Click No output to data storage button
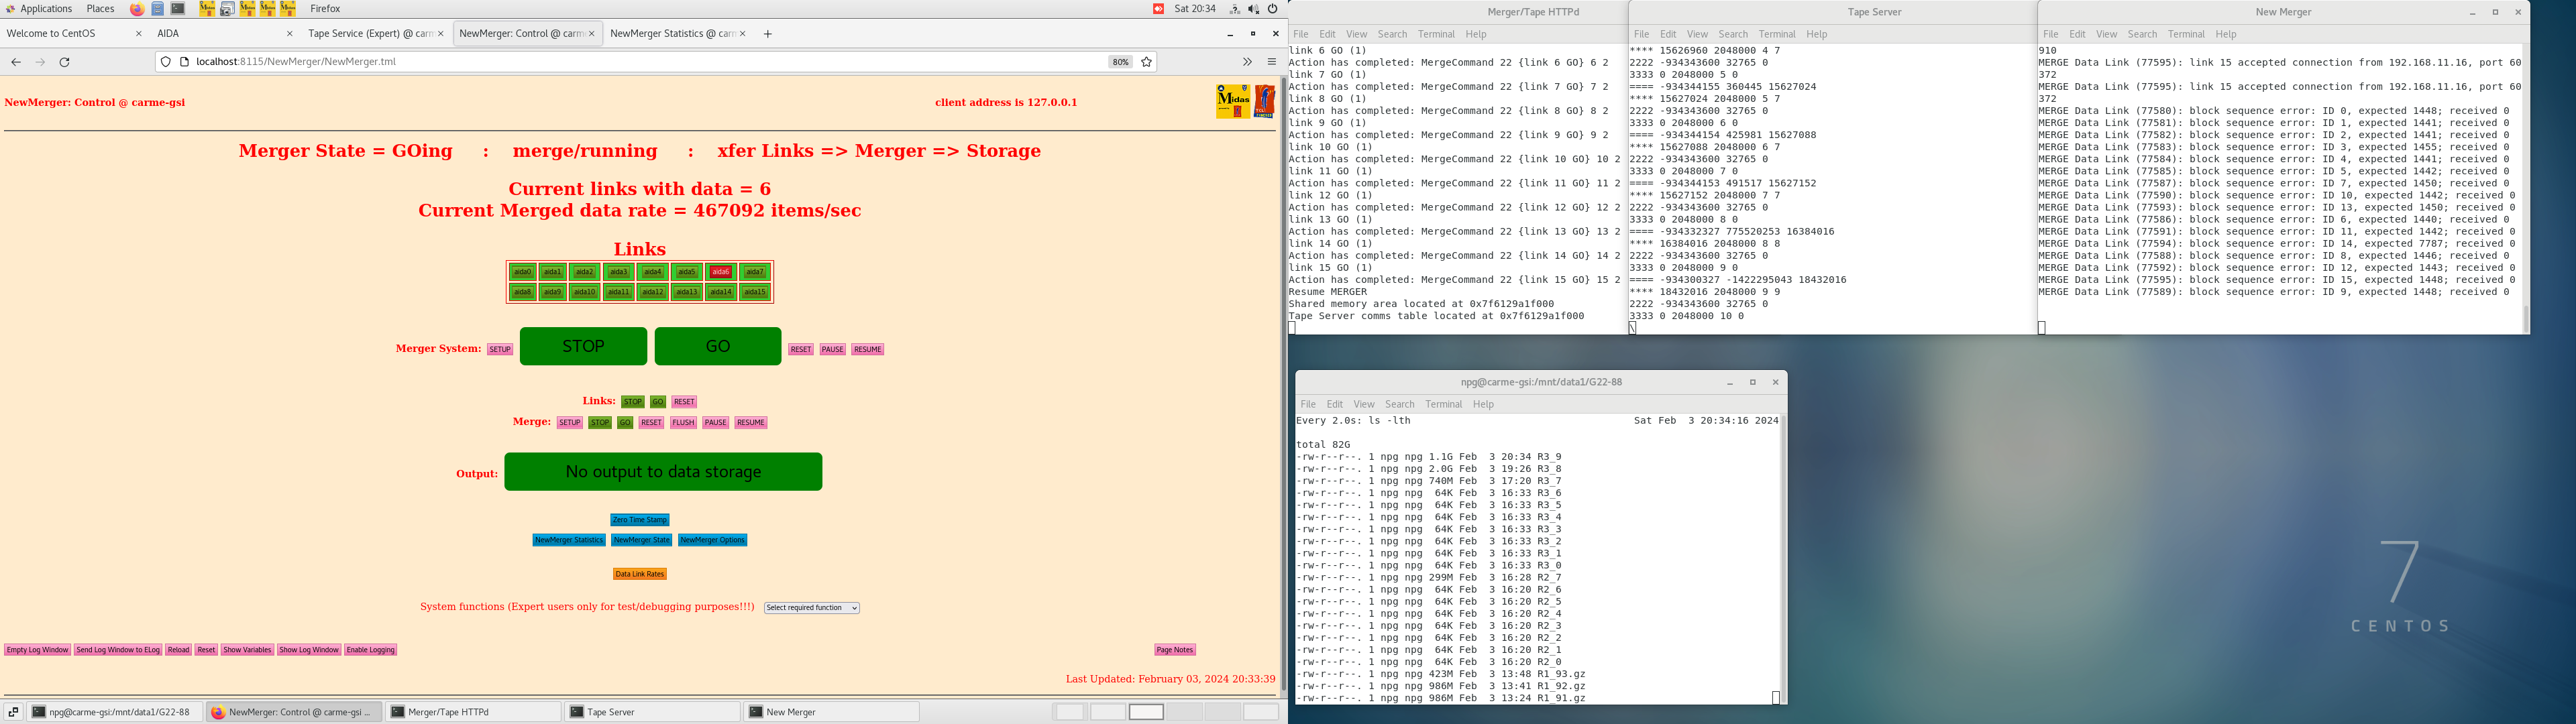 coord(663,472)
